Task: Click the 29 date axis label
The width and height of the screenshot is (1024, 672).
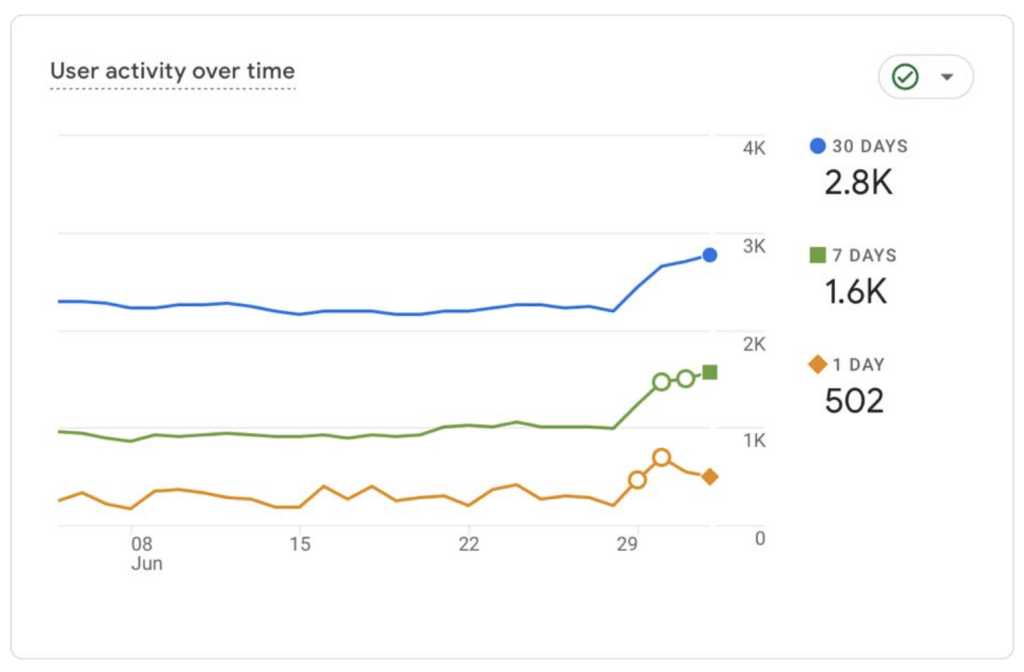Action: (628, 544)
